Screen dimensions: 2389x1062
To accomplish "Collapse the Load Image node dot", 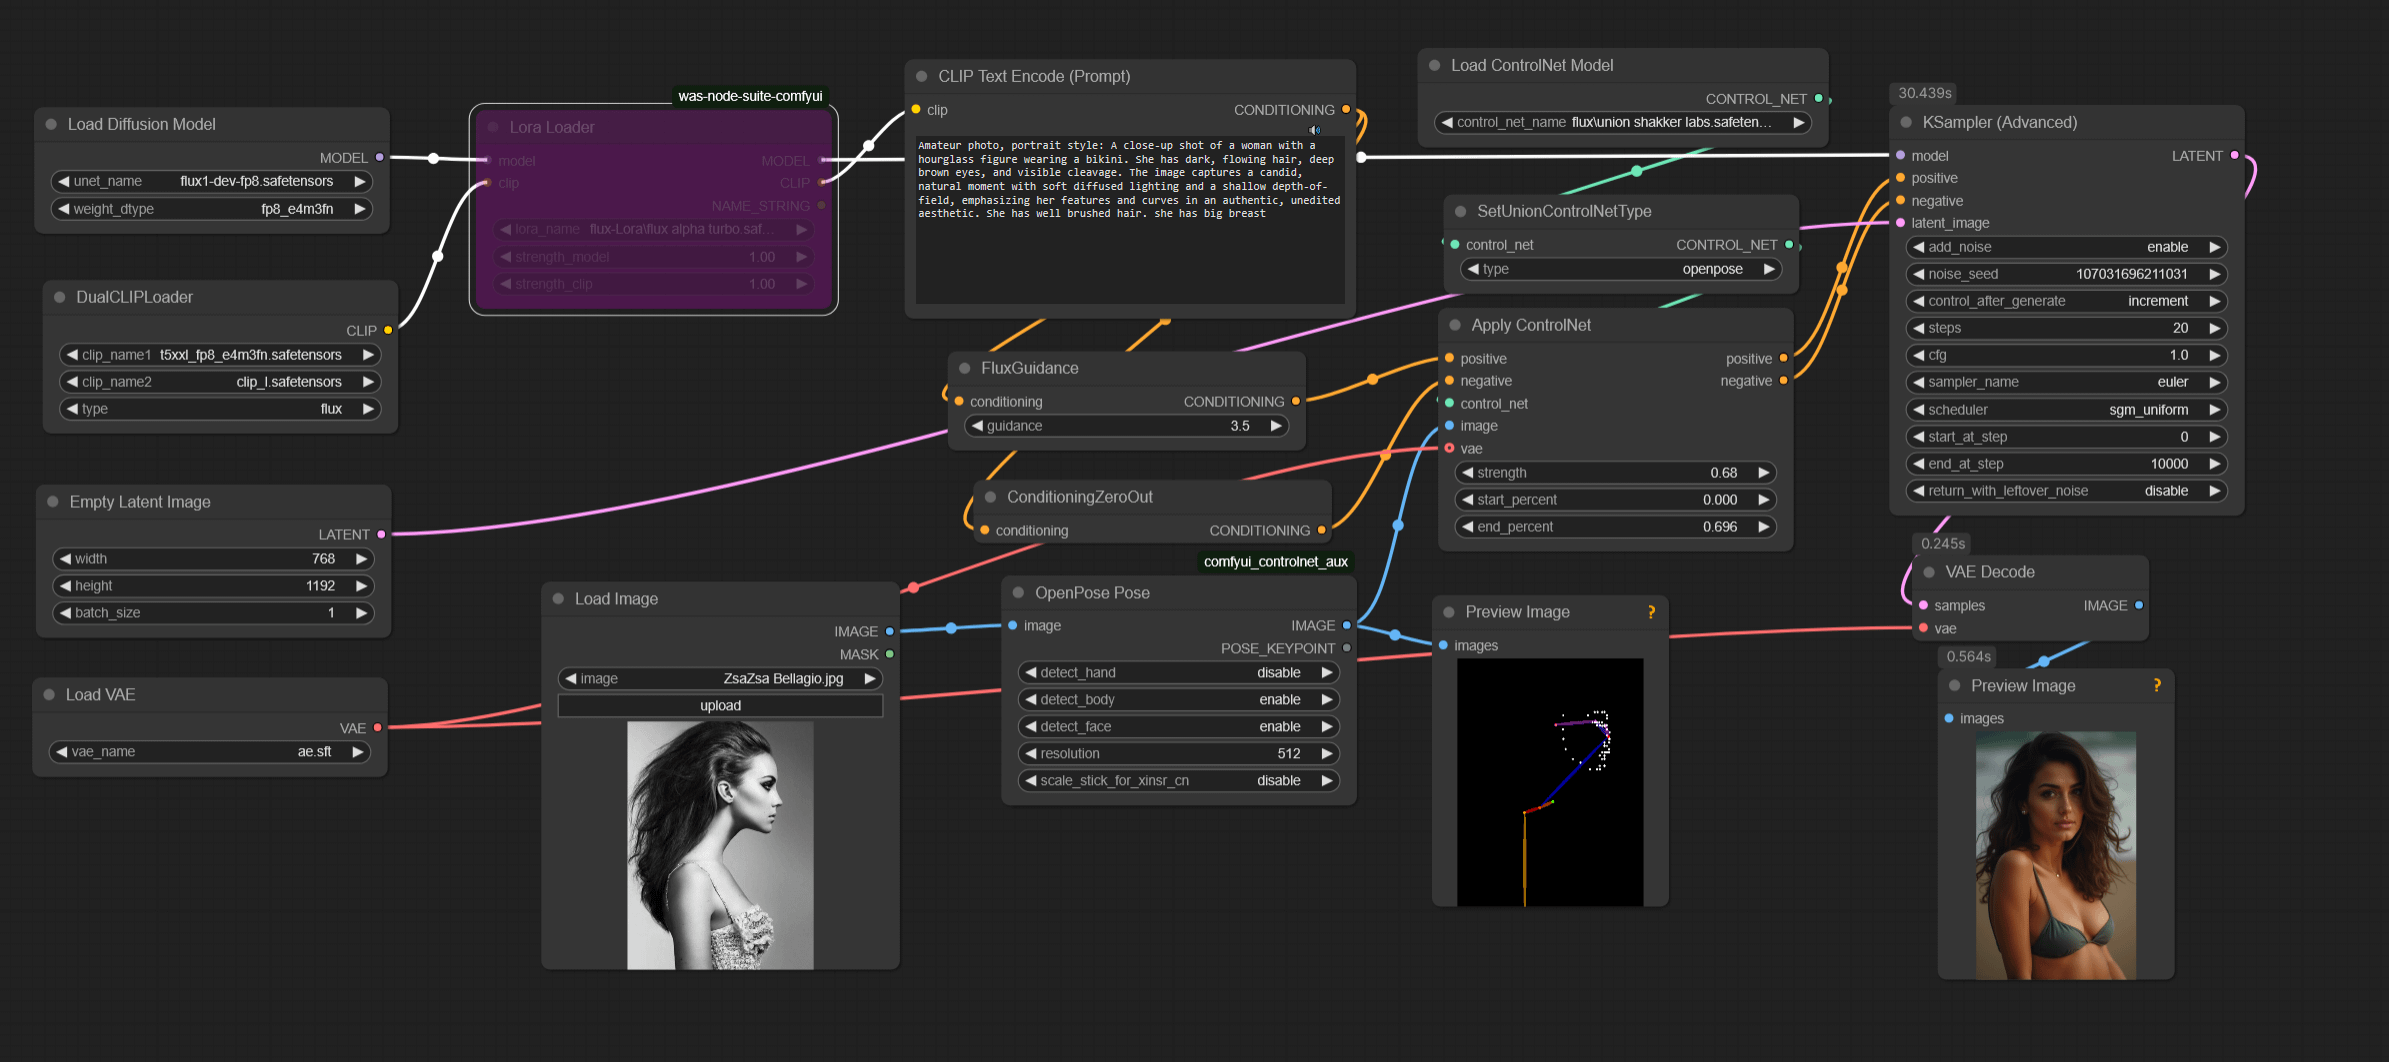I will point(558,599).
